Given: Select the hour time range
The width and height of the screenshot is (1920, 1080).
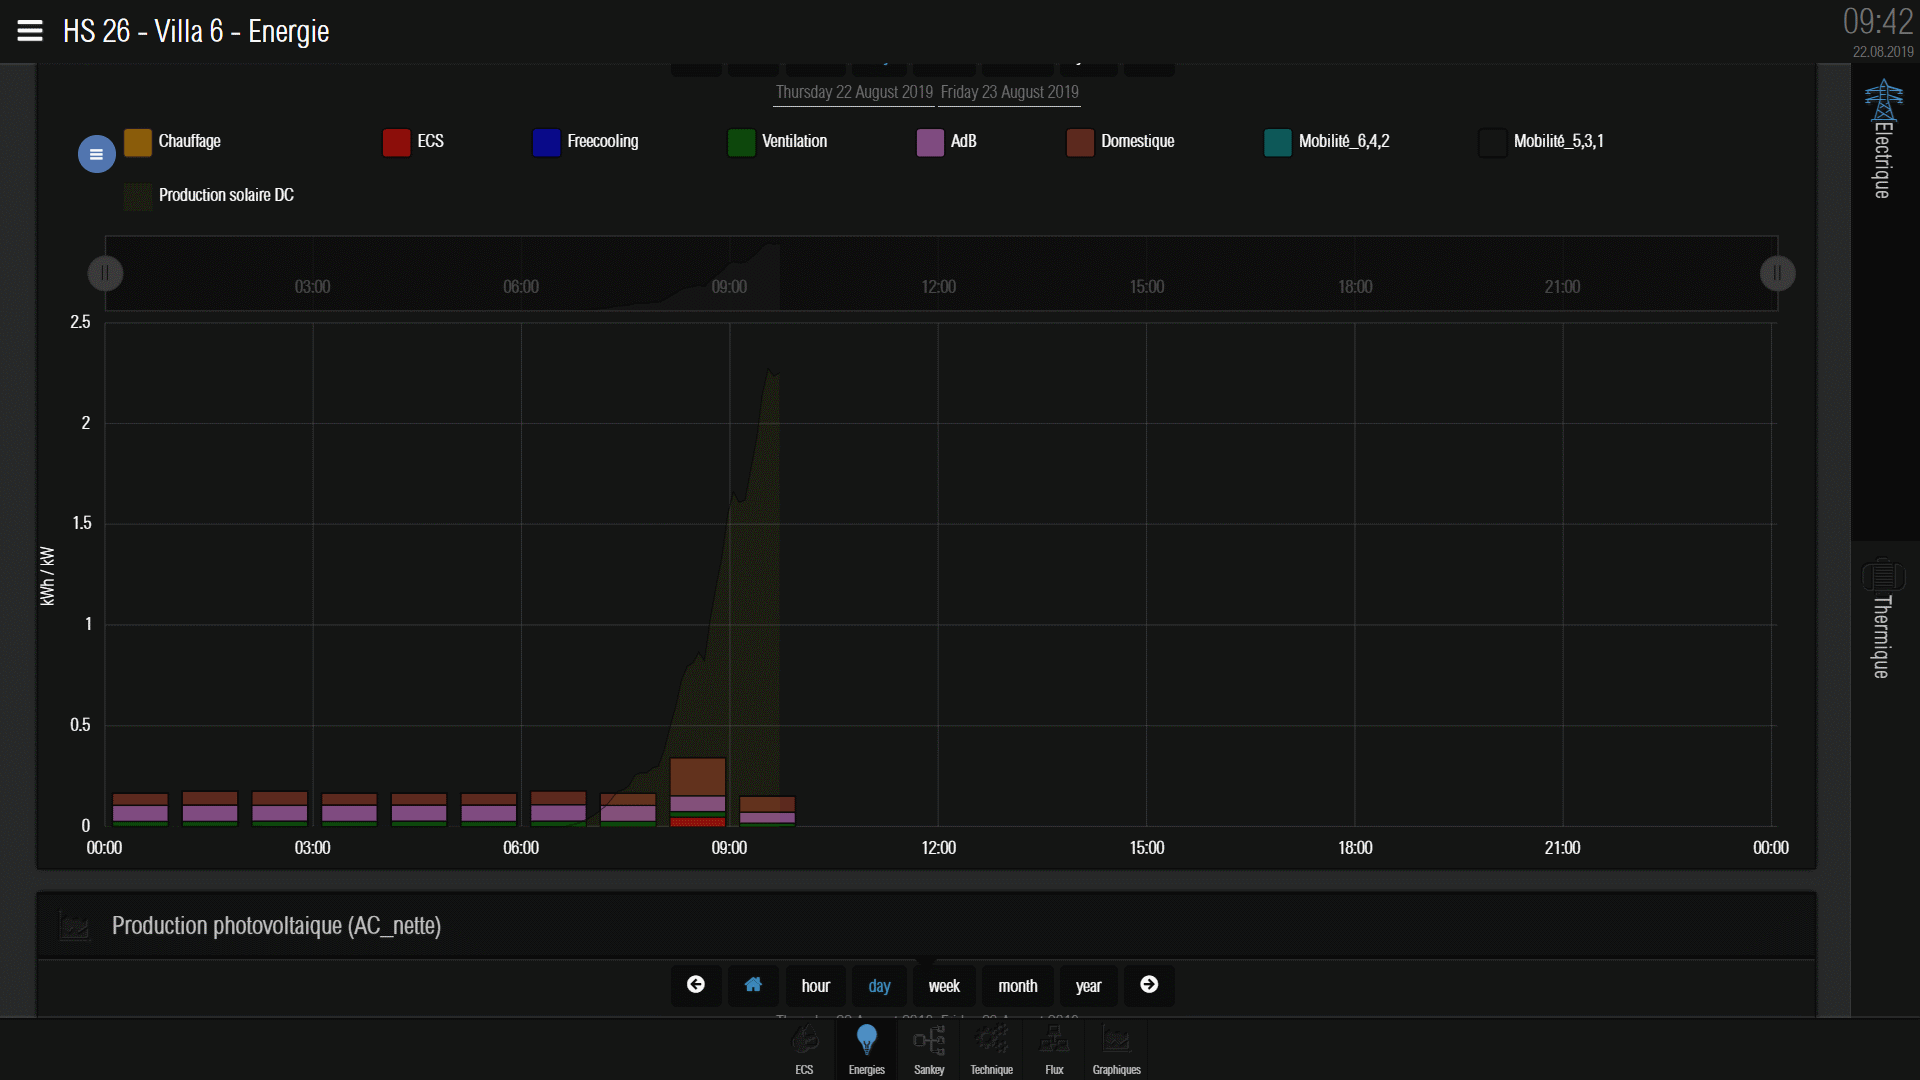Looking at the screenshot, I should [816, 986].
